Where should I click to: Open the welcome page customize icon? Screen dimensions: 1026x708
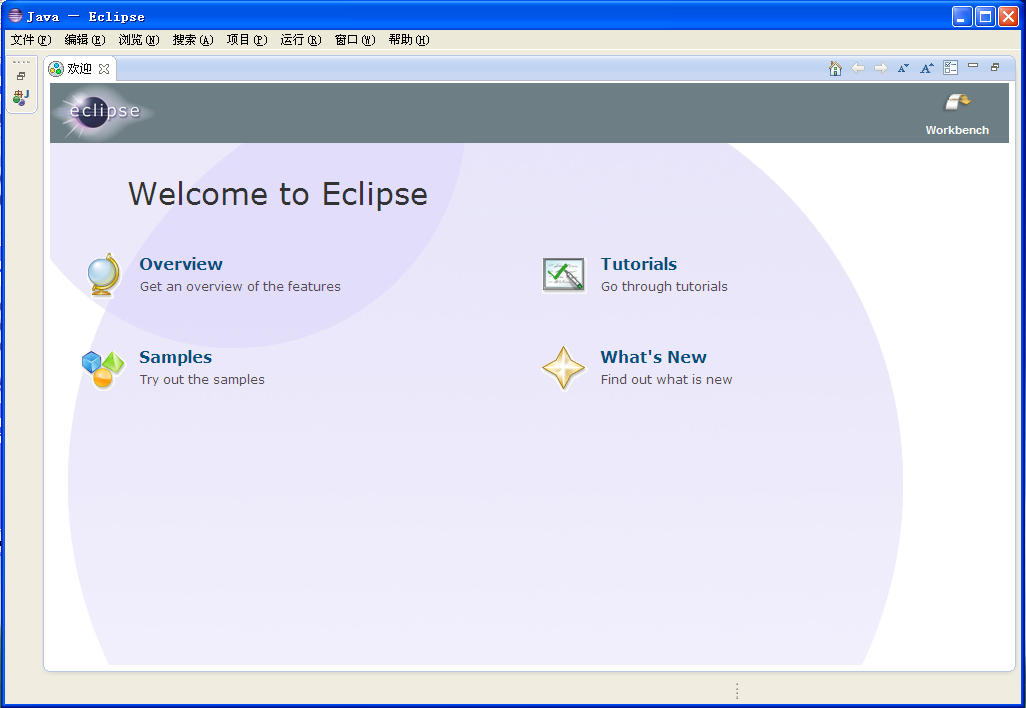click(x=950, y=67)
